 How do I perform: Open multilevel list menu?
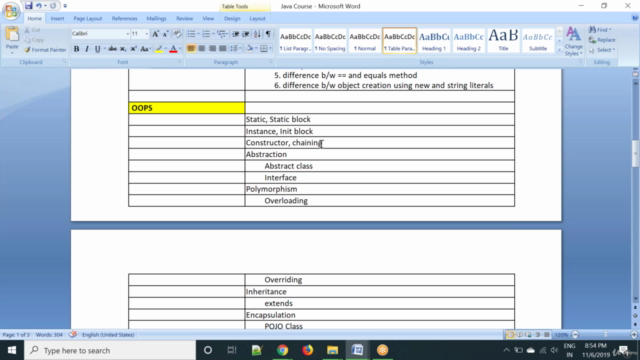coord(222,34)
